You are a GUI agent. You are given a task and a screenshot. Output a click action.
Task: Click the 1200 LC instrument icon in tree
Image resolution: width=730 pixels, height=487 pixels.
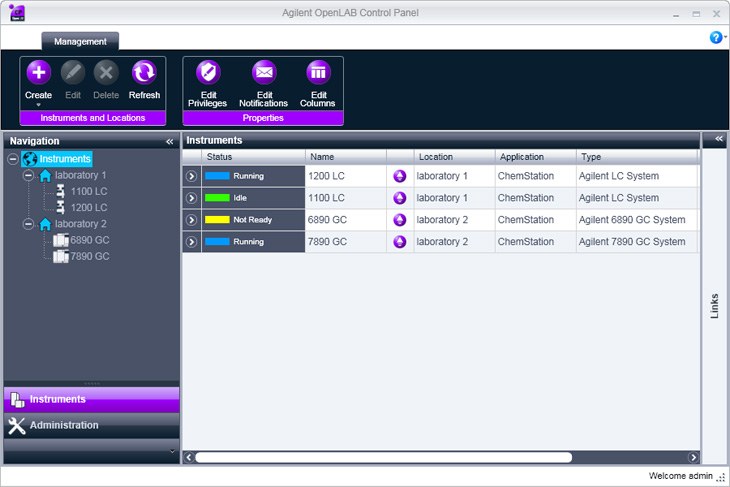61,208
